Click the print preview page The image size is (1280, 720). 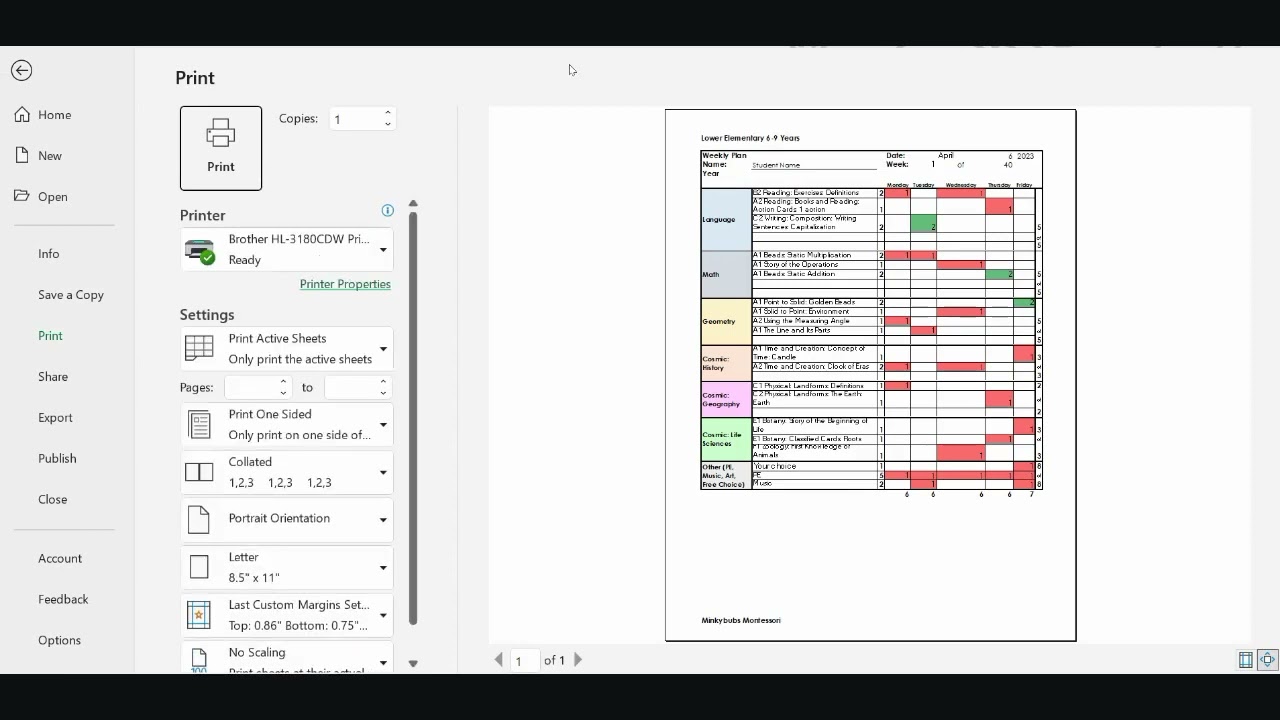coord(871,375)
